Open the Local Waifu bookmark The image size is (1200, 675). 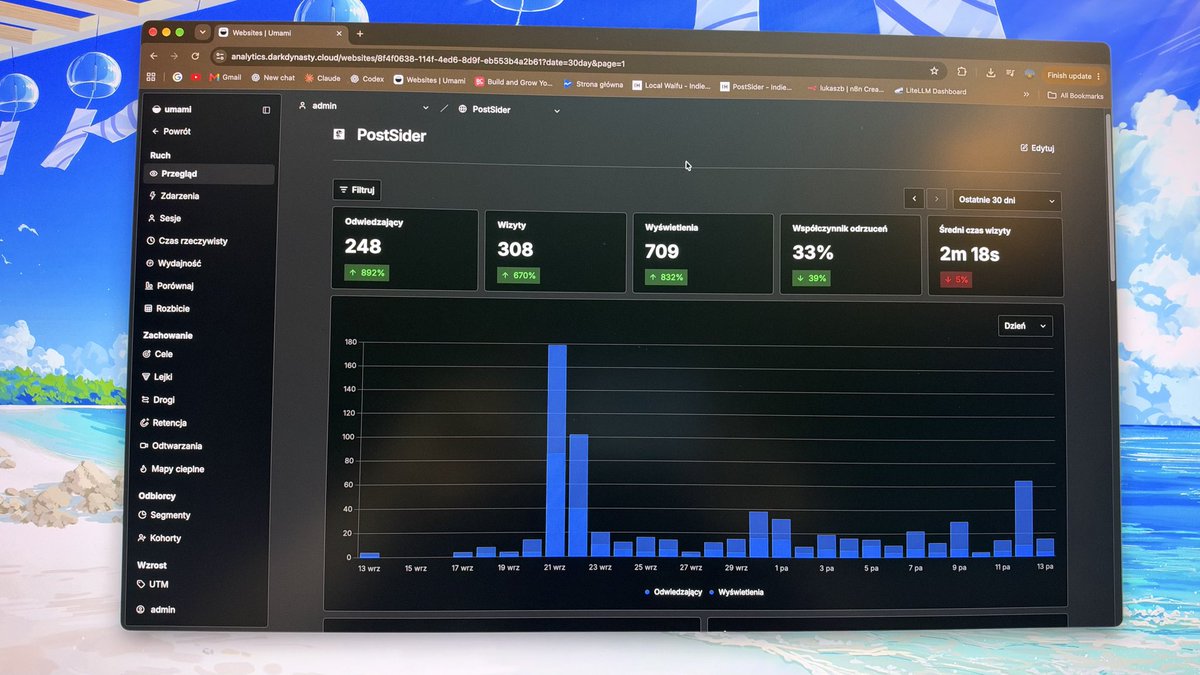[x=671, y=86]
